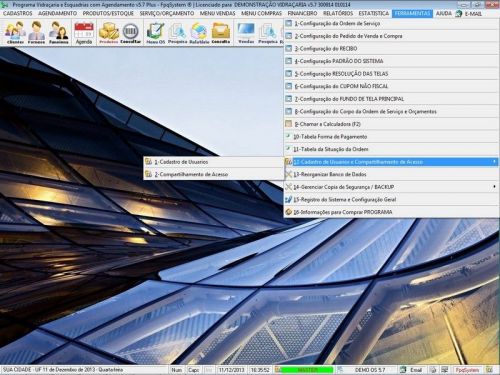Choose 15-Registro do Sistema e Configuração Geral

(x=391, y=200)
